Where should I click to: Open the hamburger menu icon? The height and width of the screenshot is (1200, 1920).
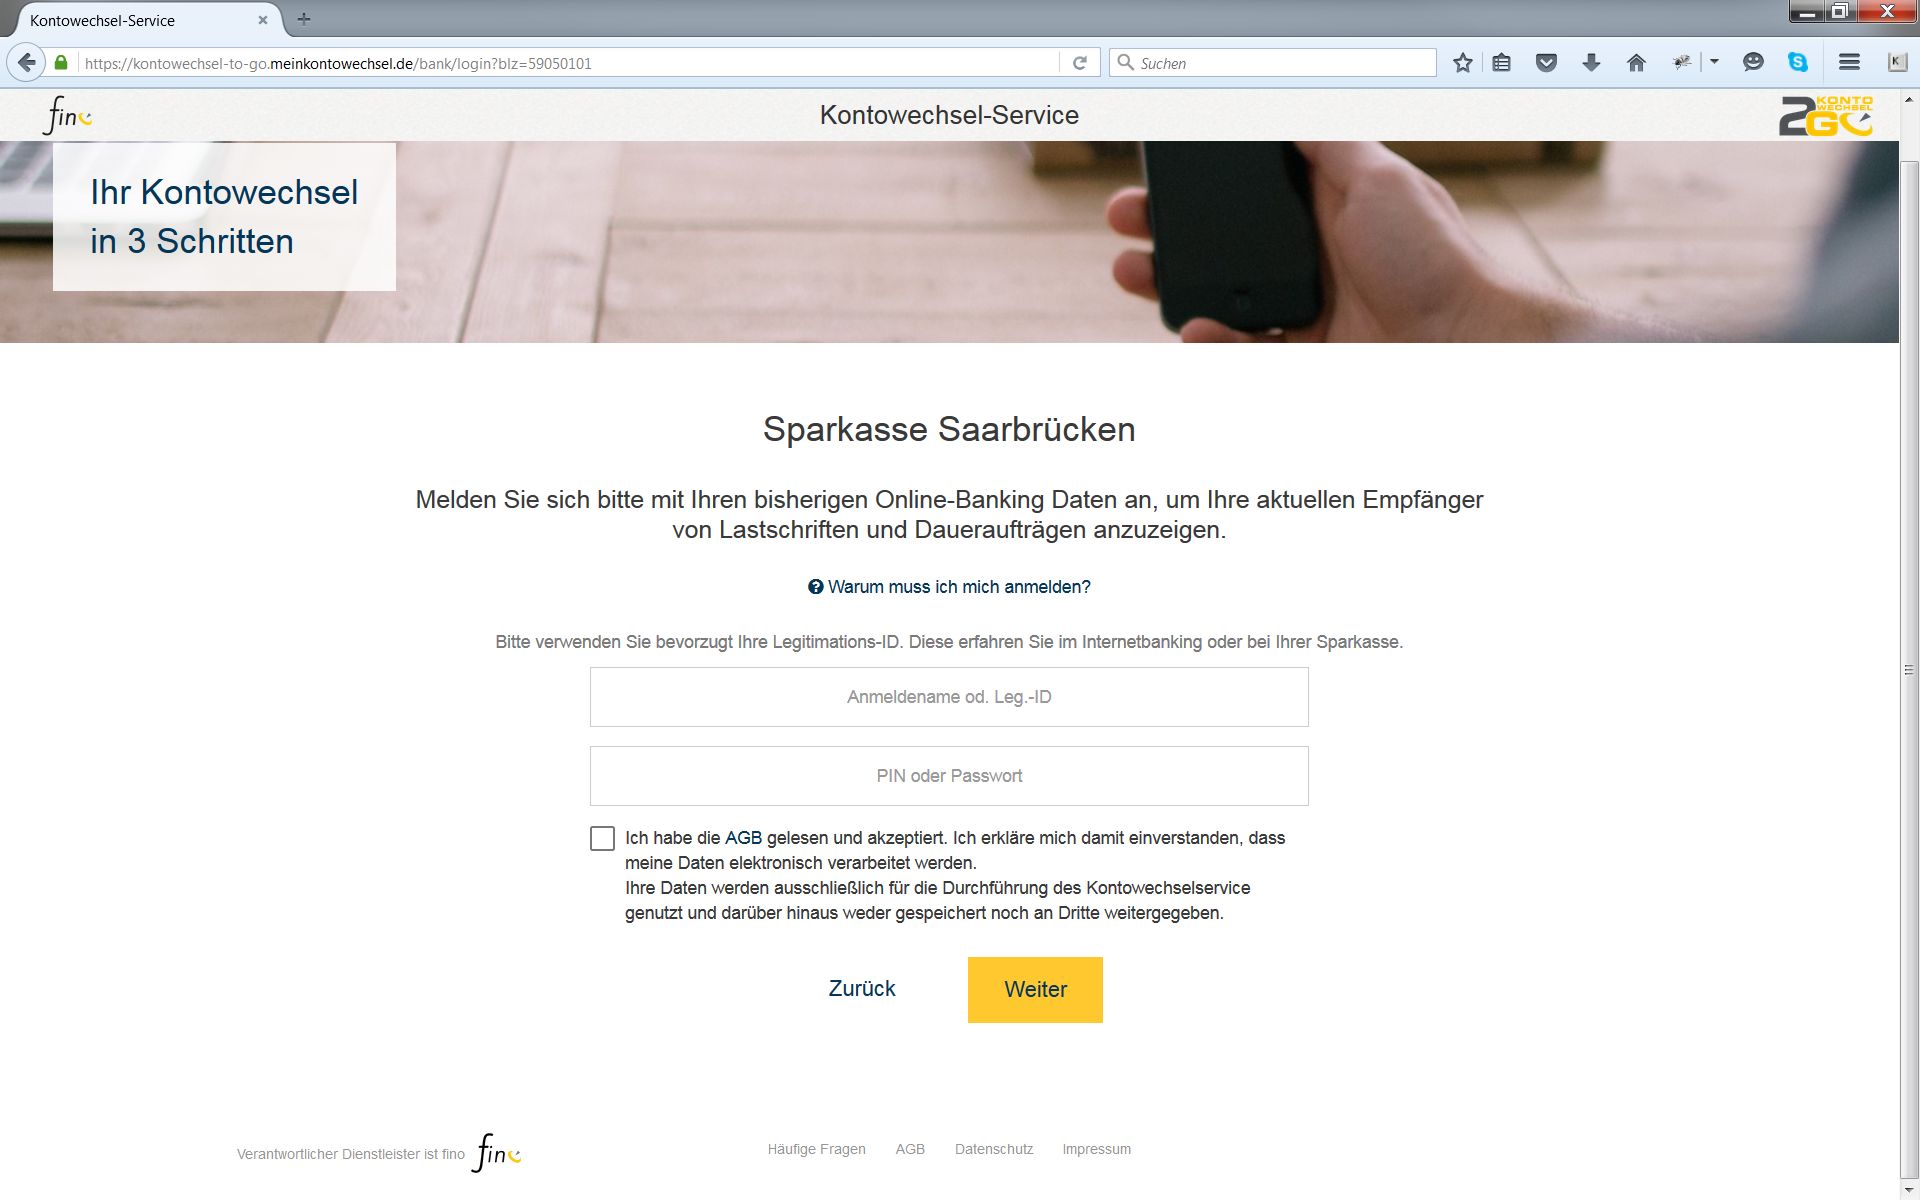(x=1849, y=62)
